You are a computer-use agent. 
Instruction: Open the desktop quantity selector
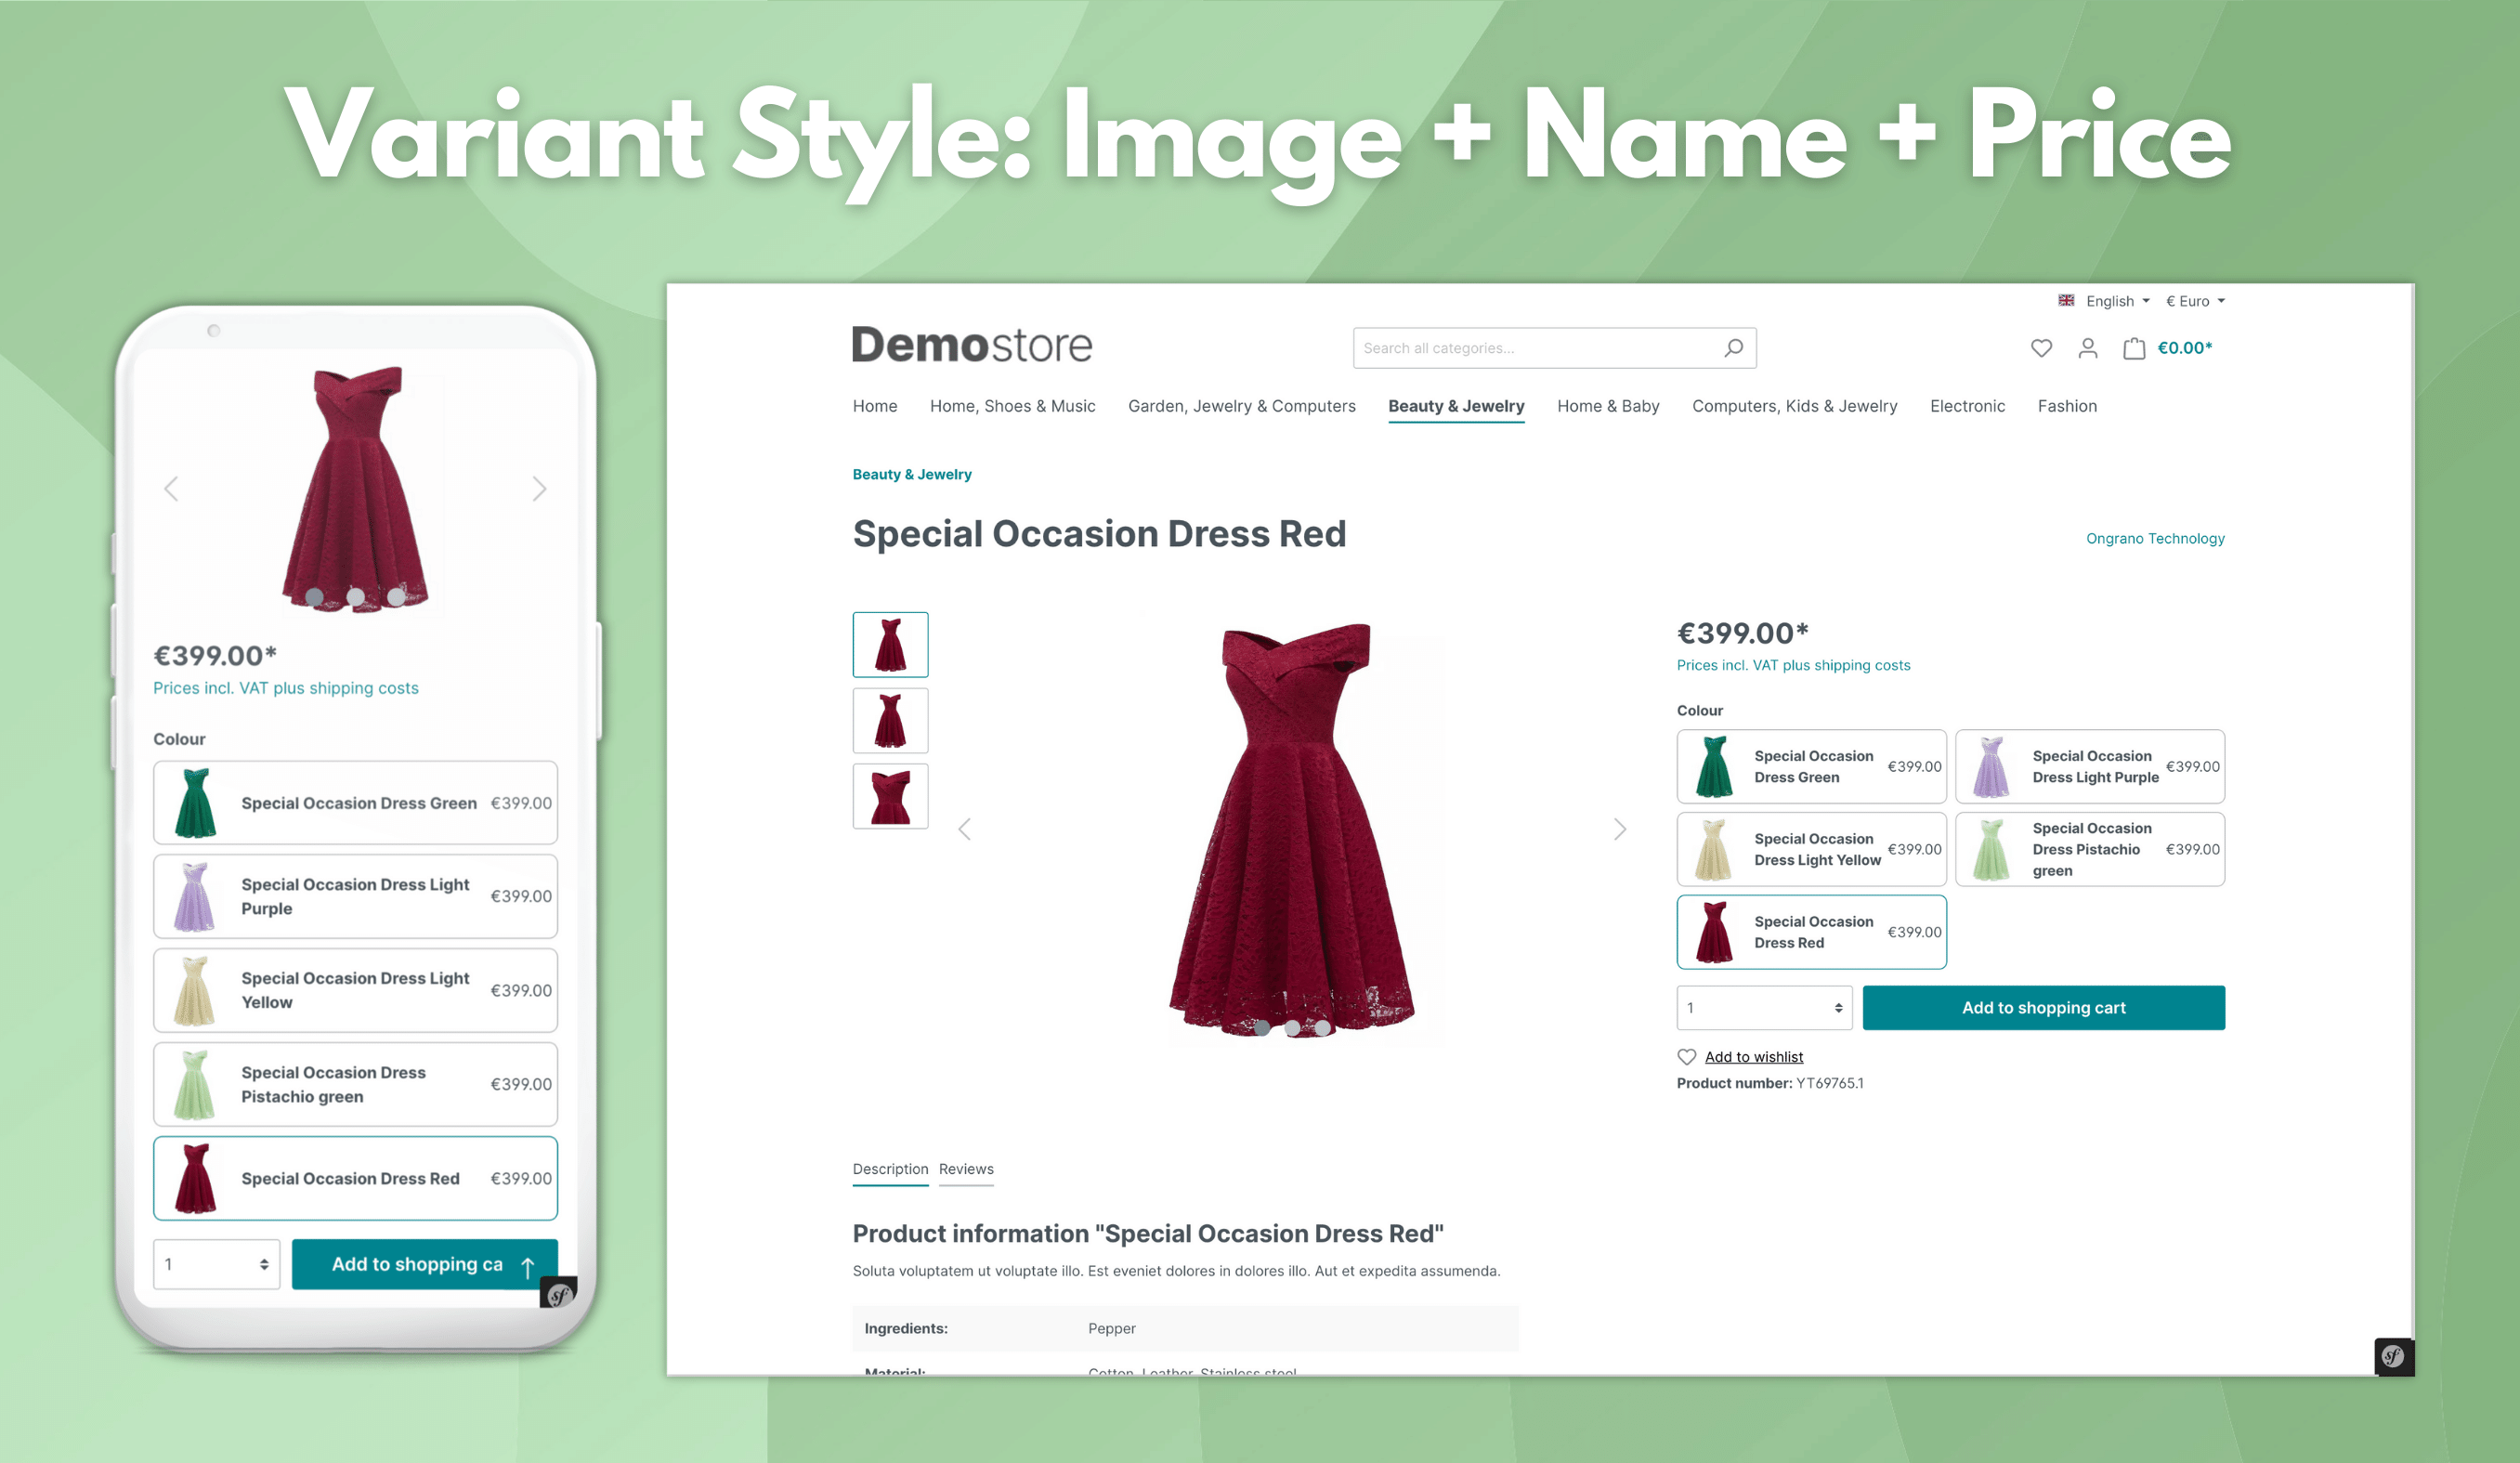pyautogui.click(x=1764, y=1008)
